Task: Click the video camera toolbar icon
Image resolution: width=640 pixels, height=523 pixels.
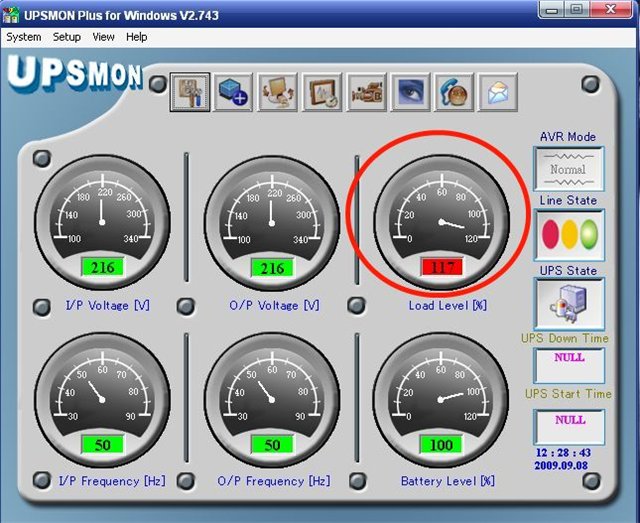Action: click(366, 92)
